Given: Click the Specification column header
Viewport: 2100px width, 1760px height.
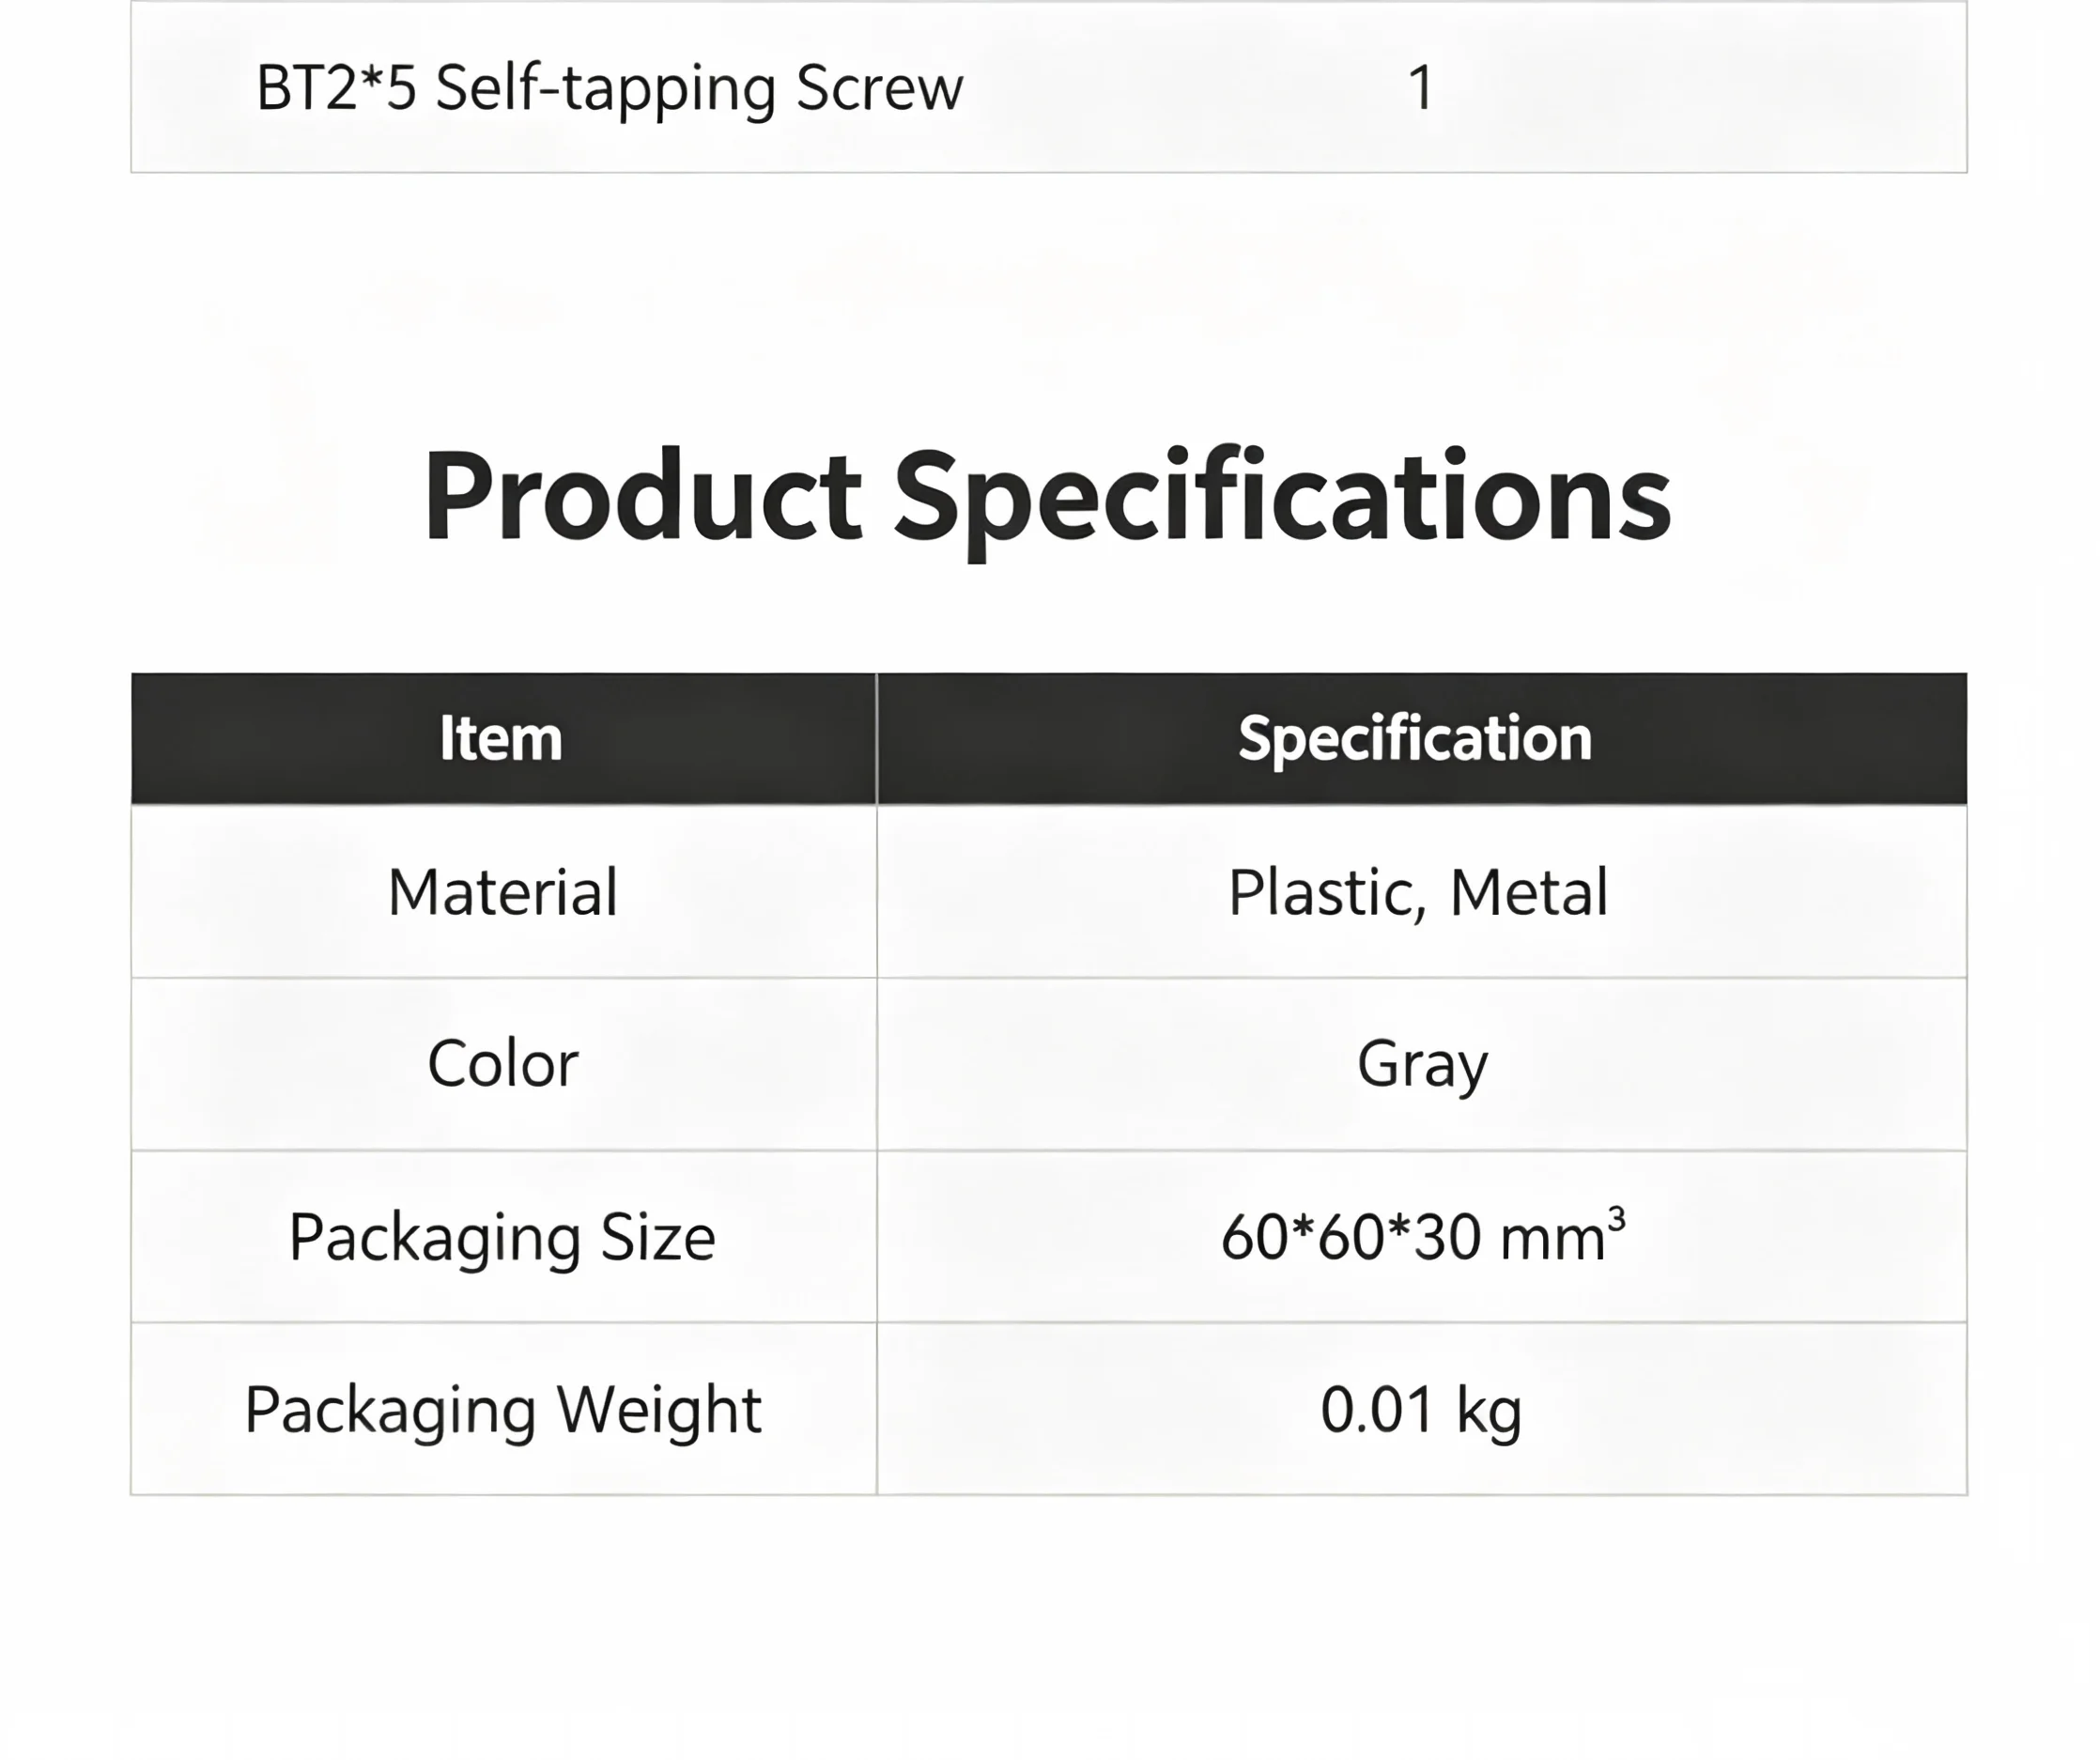Looking at the screenshot, I should tap(1415, 740).
